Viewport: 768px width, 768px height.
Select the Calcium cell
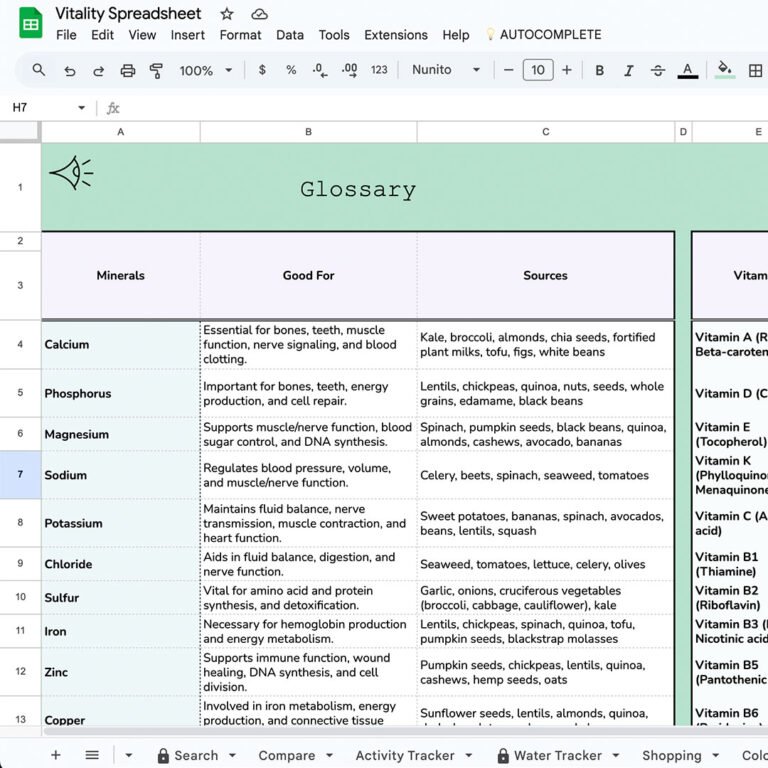[120, 344]
